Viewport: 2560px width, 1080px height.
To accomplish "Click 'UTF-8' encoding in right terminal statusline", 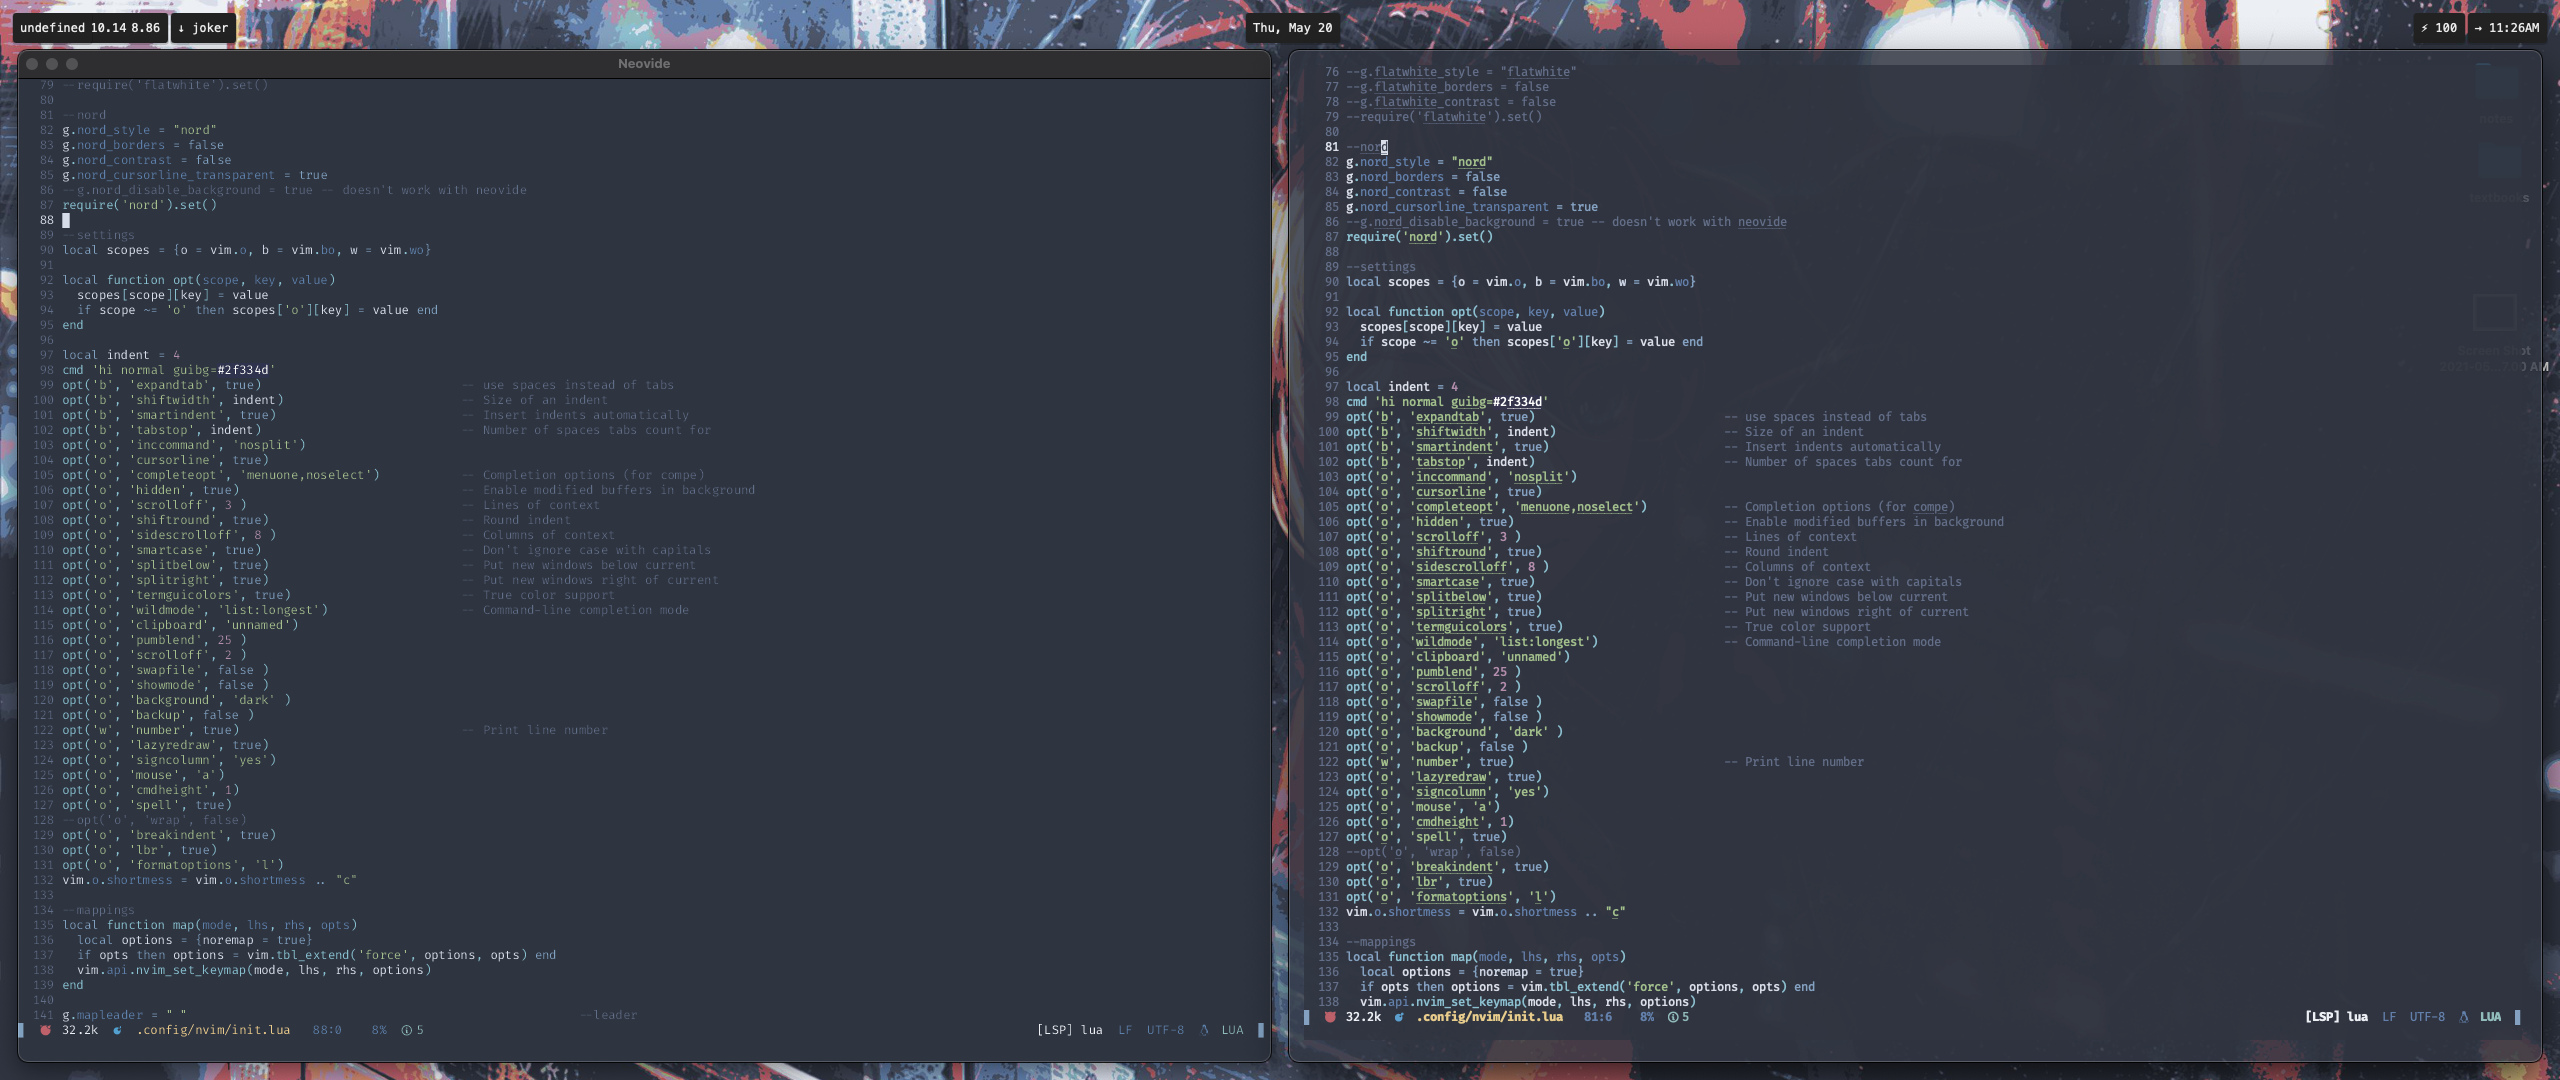I will pyautogui.click(x=2427, y=1017).
